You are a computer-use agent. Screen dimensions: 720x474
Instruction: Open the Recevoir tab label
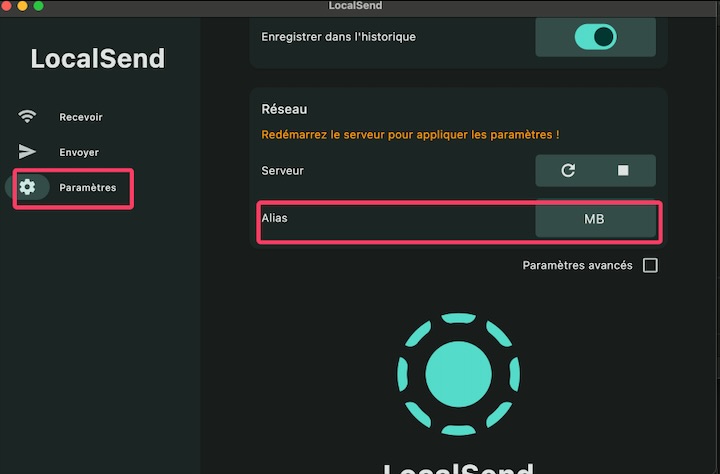80,117
